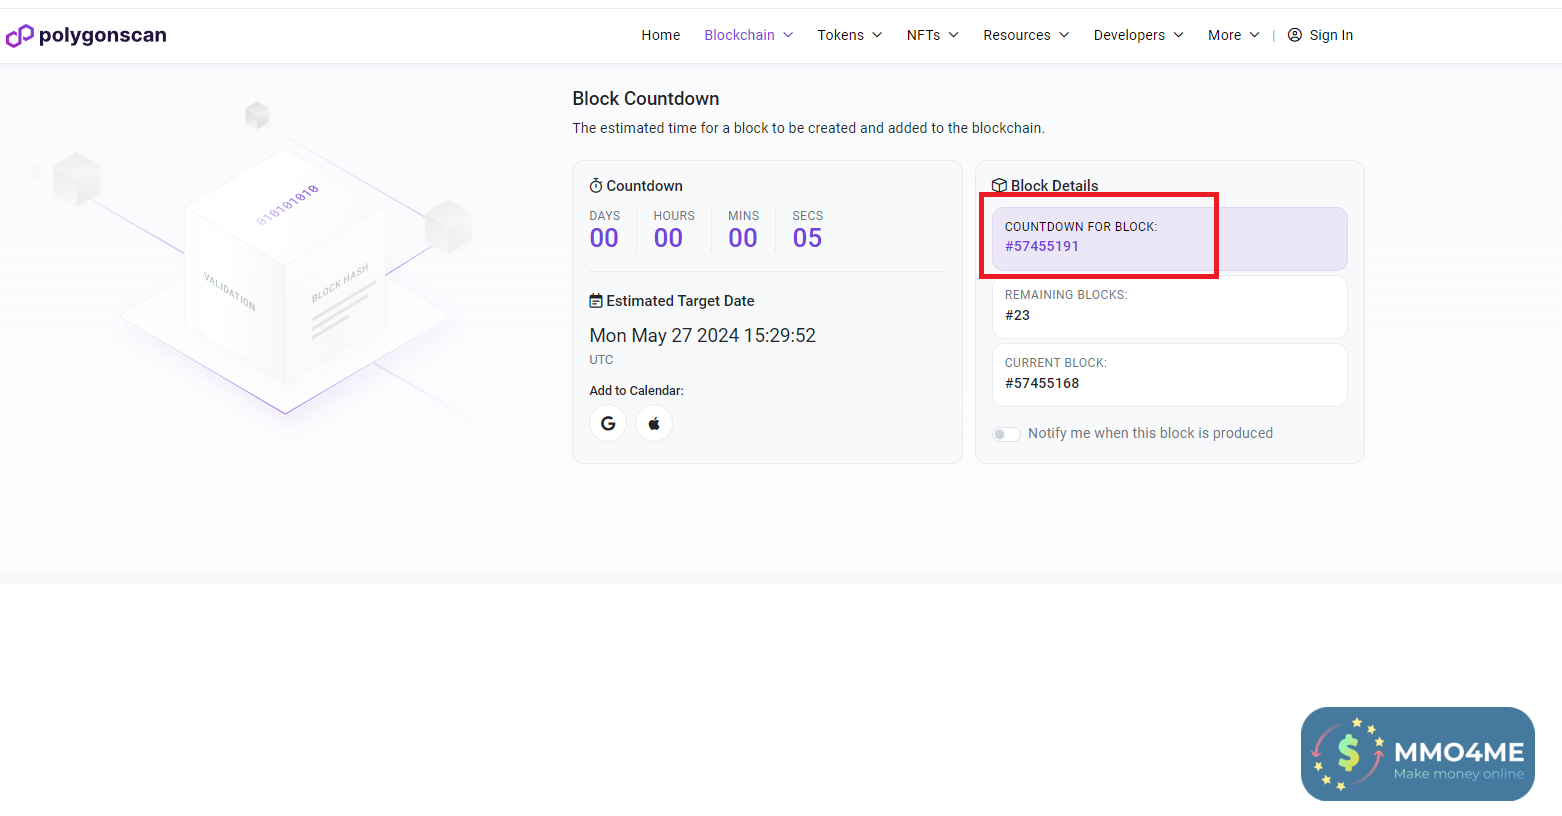Click the Estimated Target Date calendar icon
The width and height of the screenshot is (1562, 816).
pyautogui.click(x=596, y=301)
